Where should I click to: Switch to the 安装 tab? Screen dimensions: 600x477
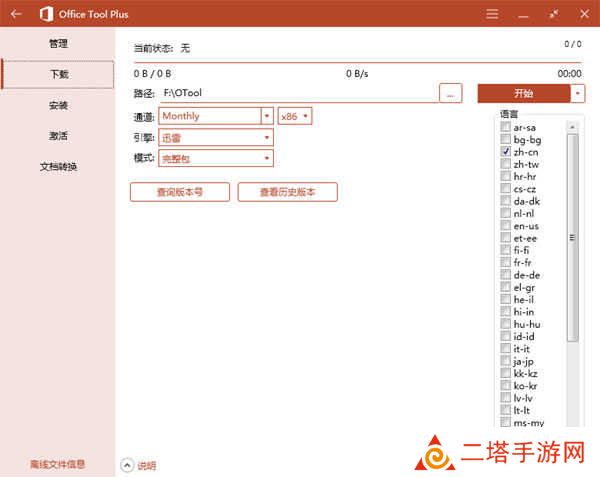click(58, 105)
